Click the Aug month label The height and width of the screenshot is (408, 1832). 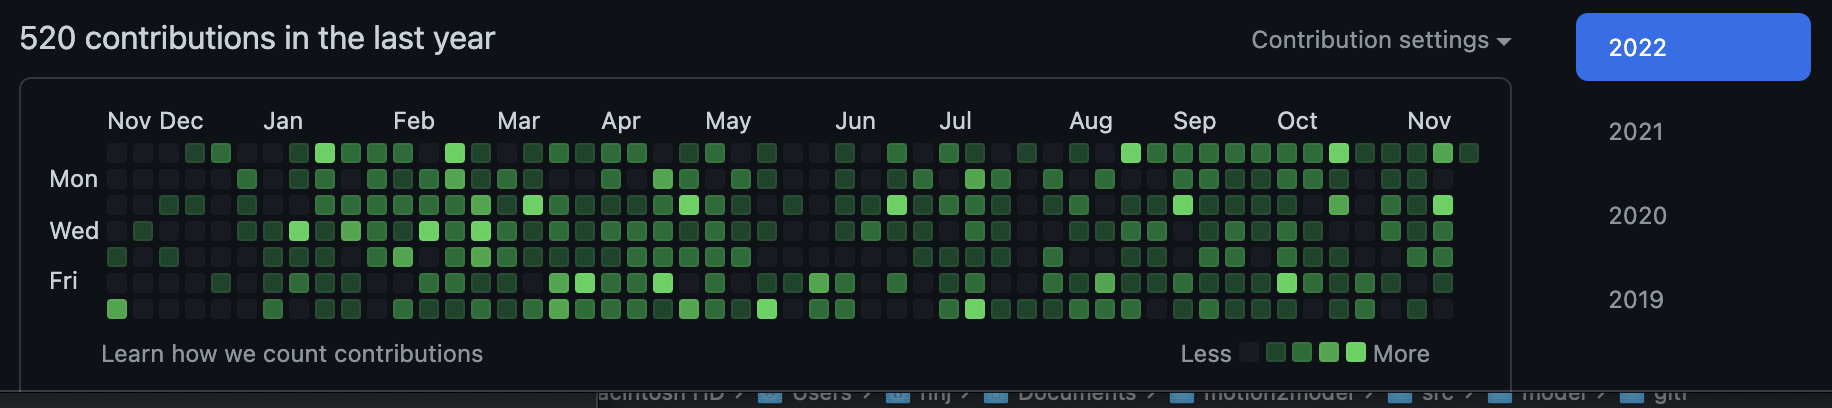(1091, 121)
